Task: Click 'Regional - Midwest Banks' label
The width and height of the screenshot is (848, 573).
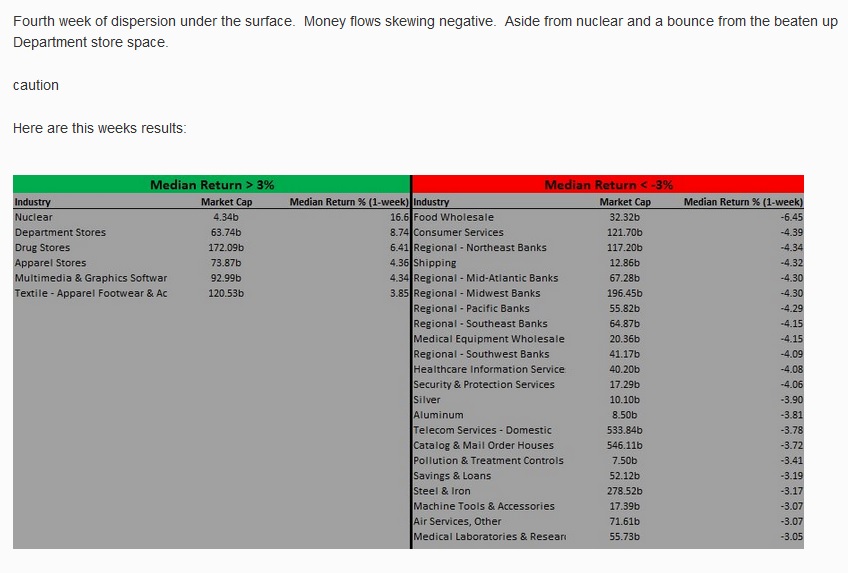Action: (477, 292)
